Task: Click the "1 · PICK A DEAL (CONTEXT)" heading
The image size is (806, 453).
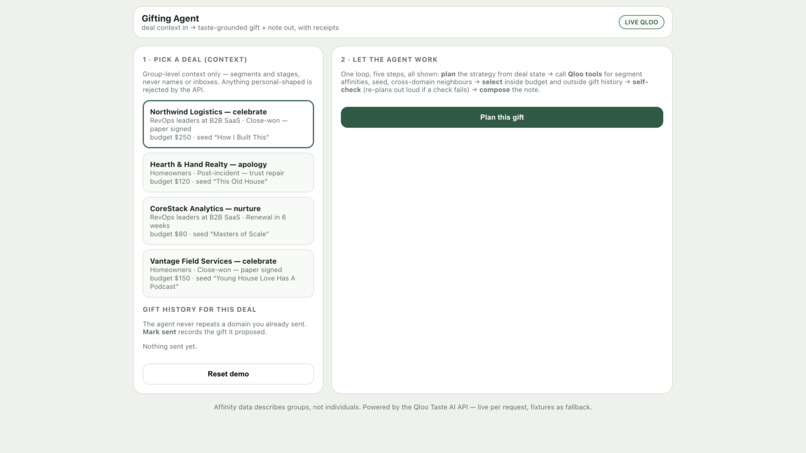Action: click(195, 60)
